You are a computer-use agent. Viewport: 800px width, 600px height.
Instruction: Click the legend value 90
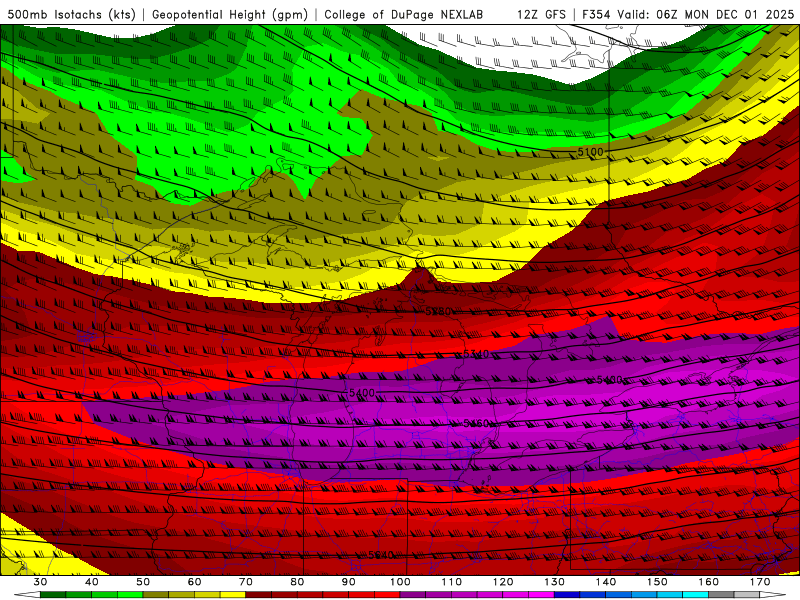[x=348, y=582]
